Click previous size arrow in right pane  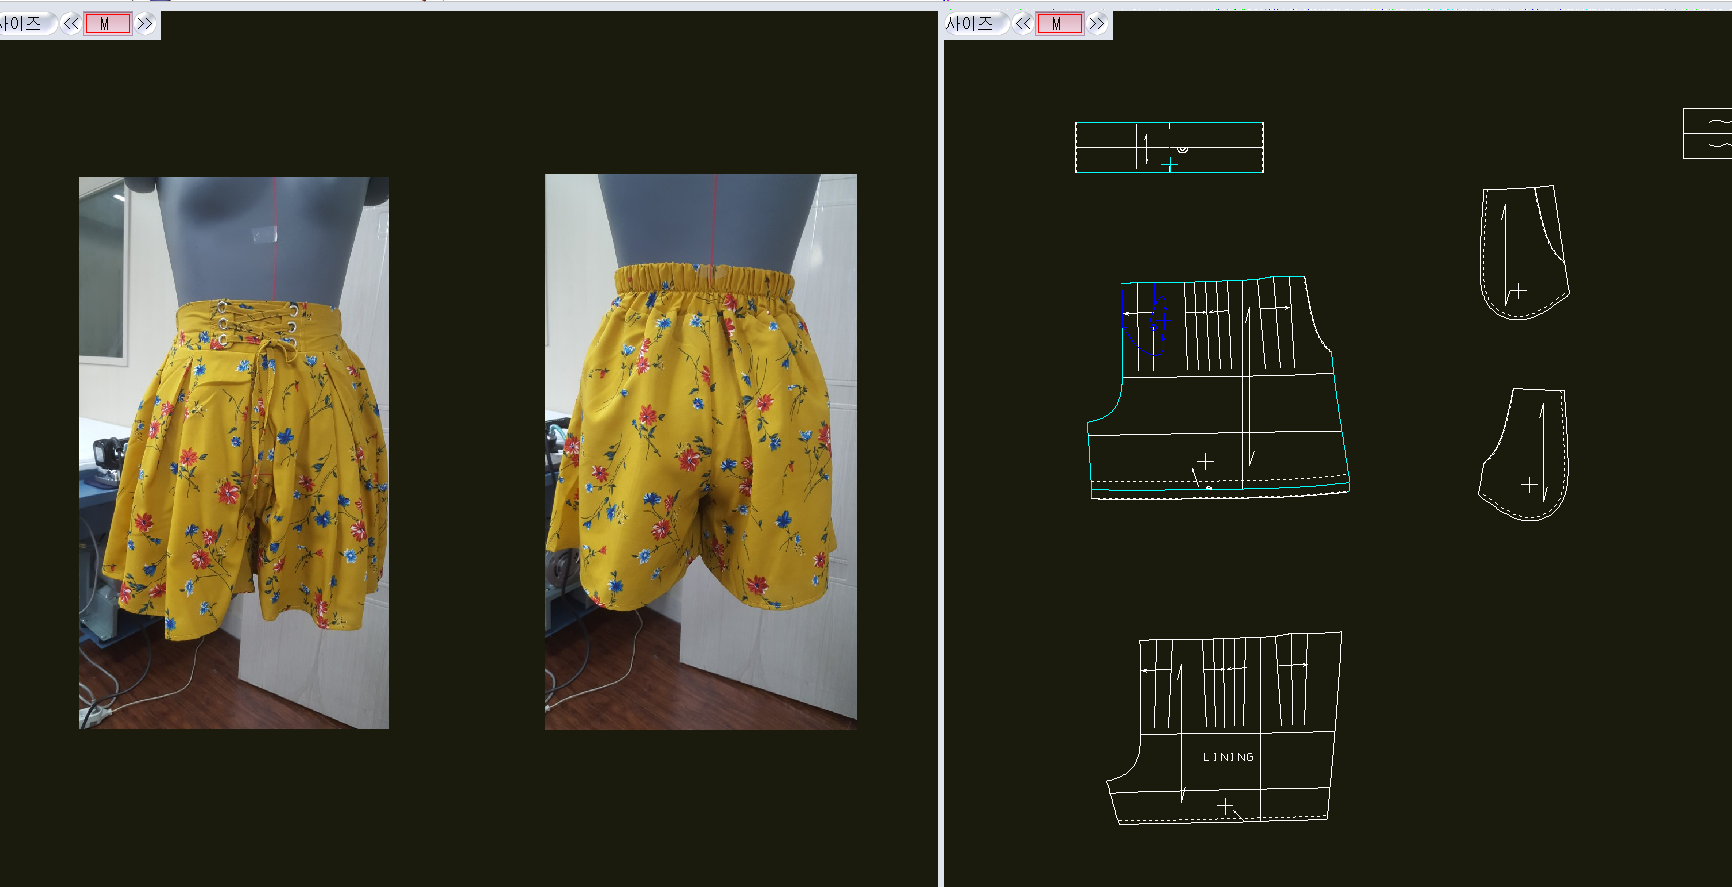coord(1023,24)
